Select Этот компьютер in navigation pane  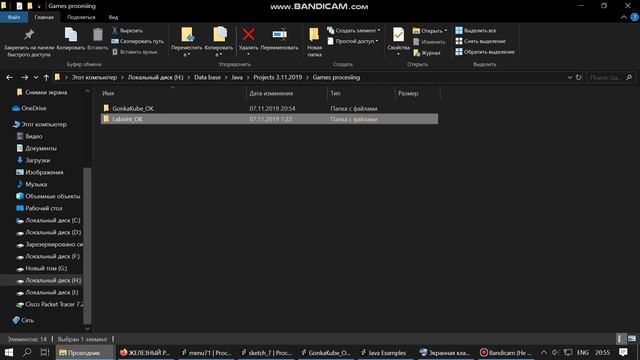(40, 124)
